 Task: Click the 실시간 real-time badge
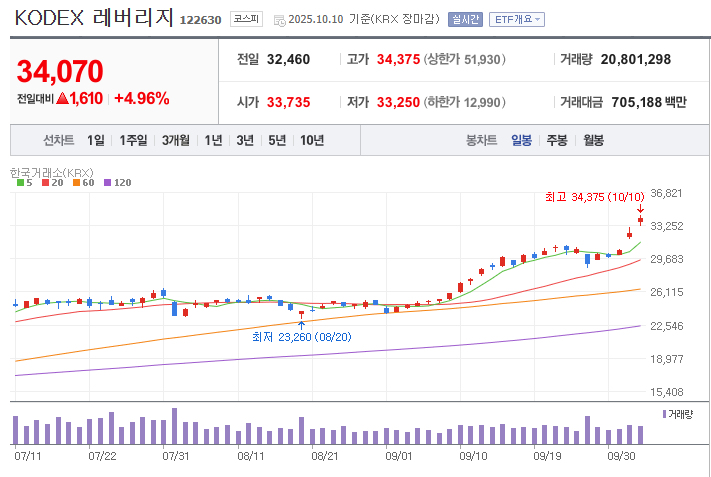(465, 19)
